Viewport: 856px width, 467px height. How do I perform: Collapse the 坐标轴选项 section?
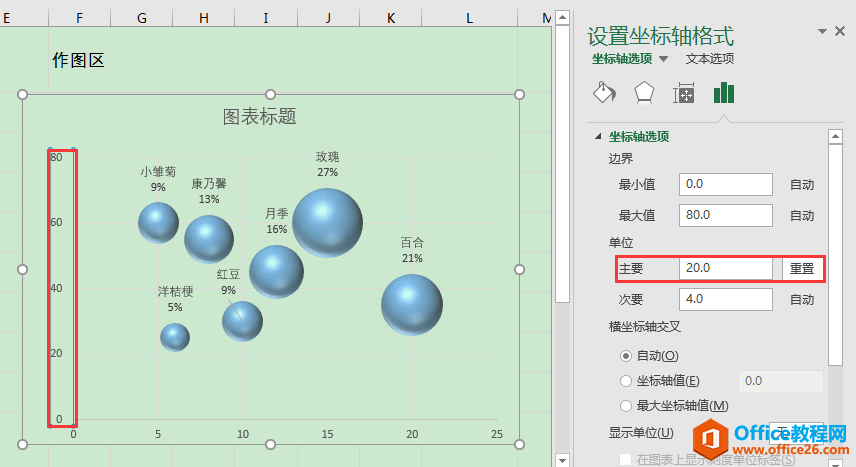click(598, 137)
